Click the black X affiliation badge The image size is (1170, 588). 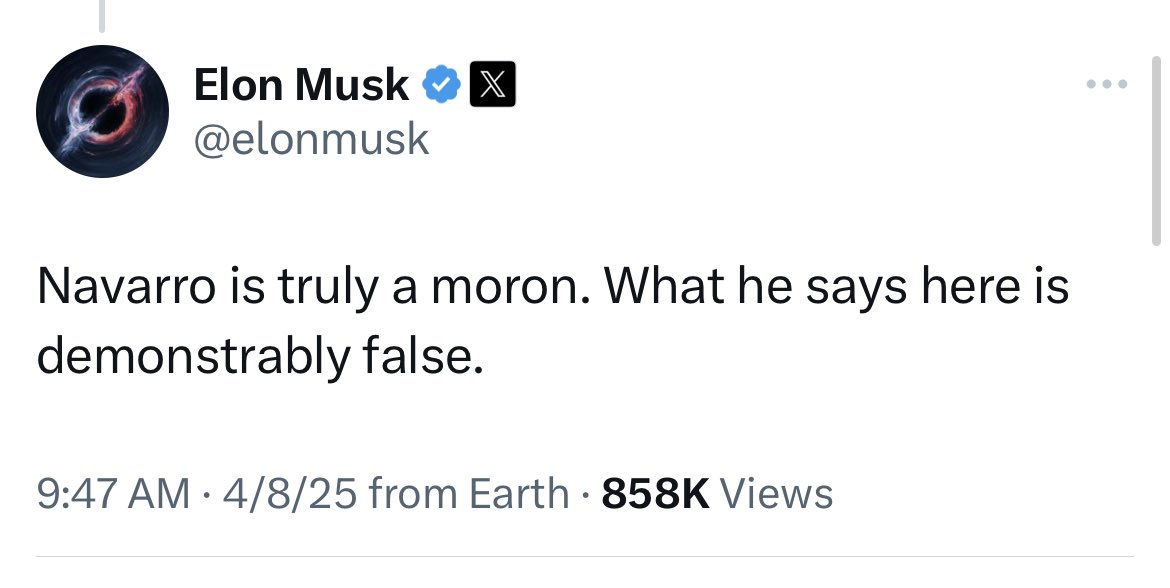pyautogui.click(x=492, y=86)
